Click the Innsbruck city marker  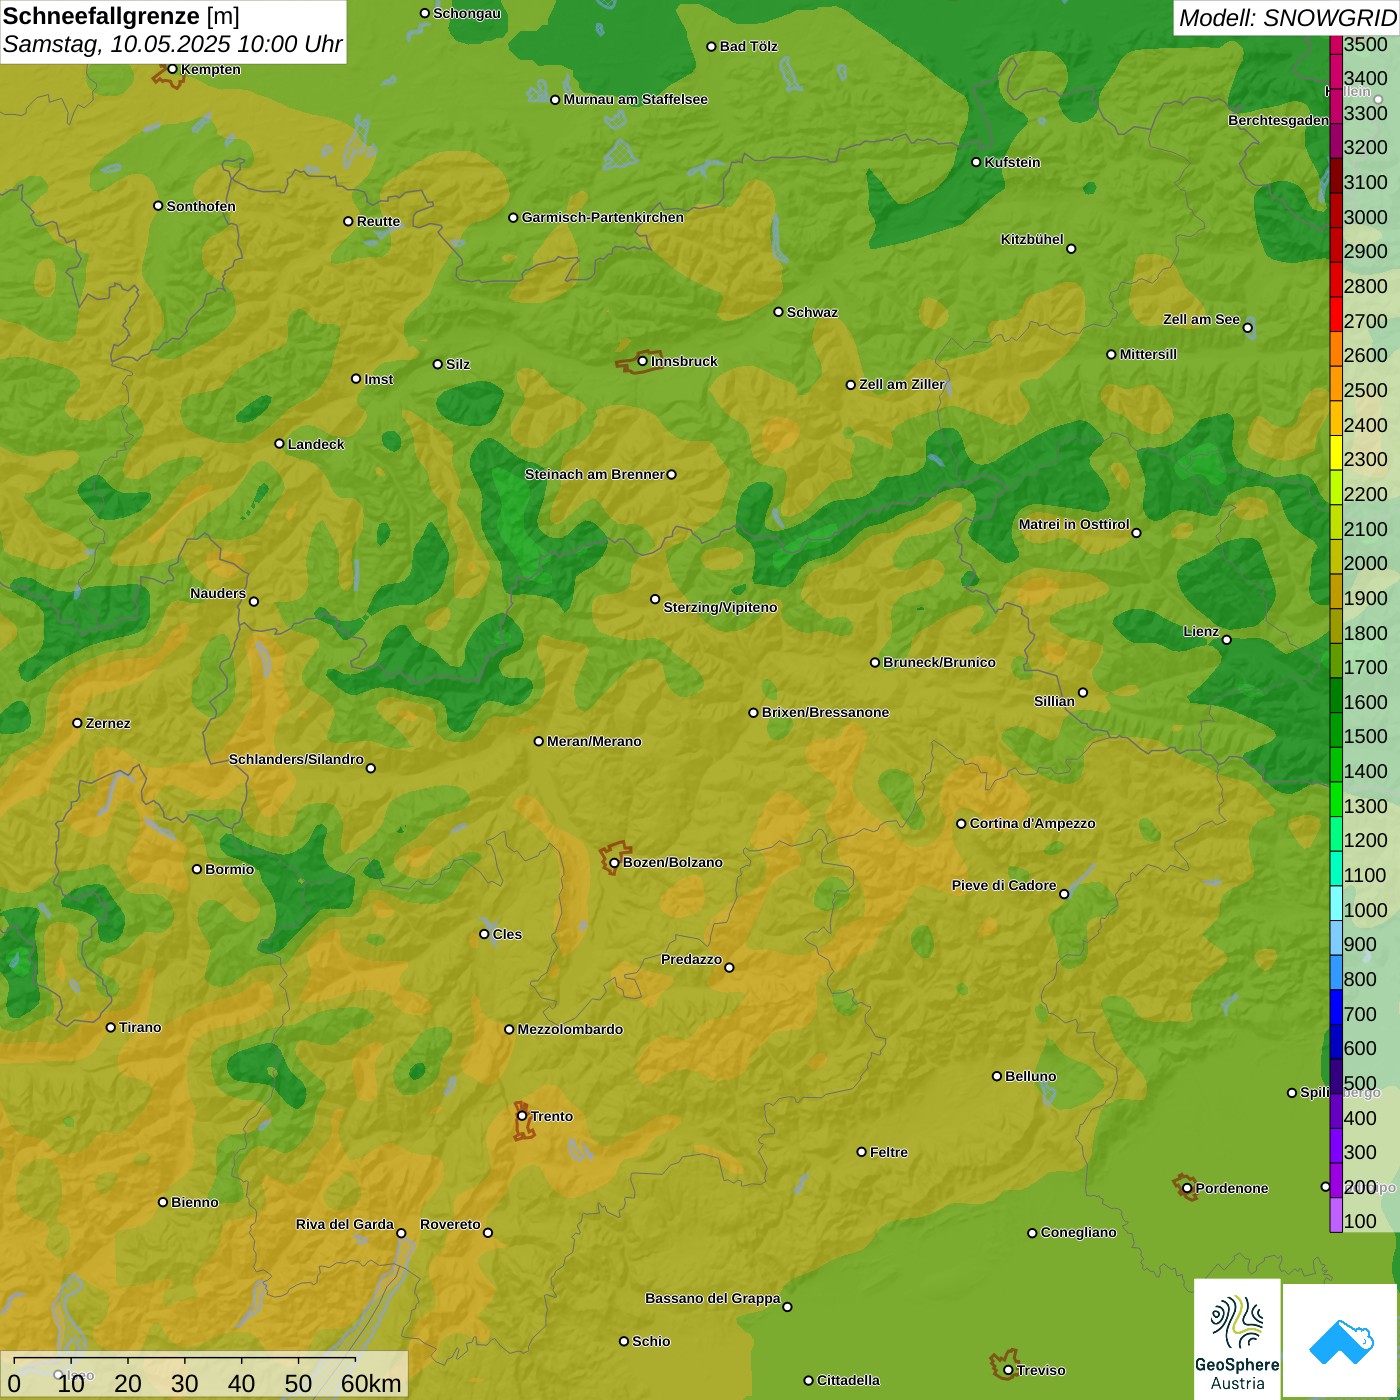click(x=643, y=361)
